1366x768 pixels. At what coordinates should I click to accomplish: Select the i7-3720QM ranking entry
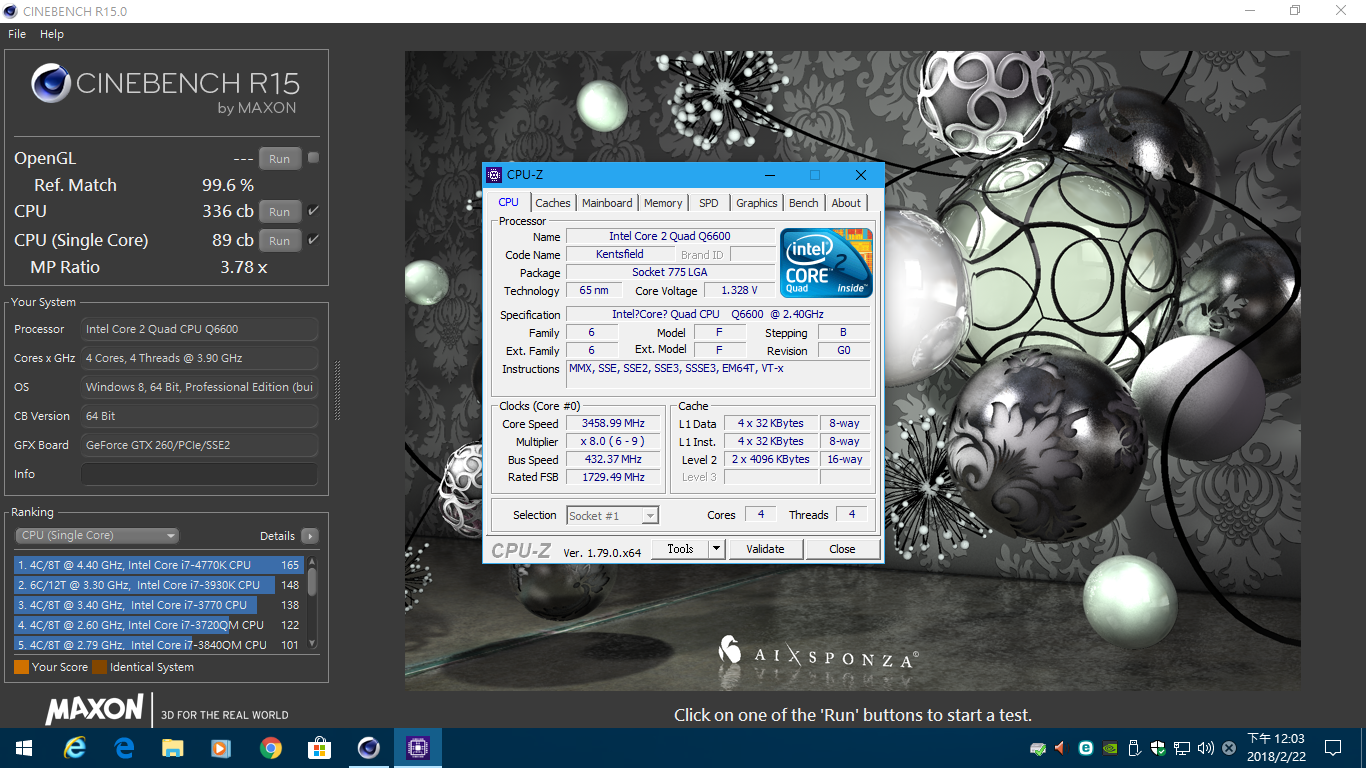[x=159, y=625]
